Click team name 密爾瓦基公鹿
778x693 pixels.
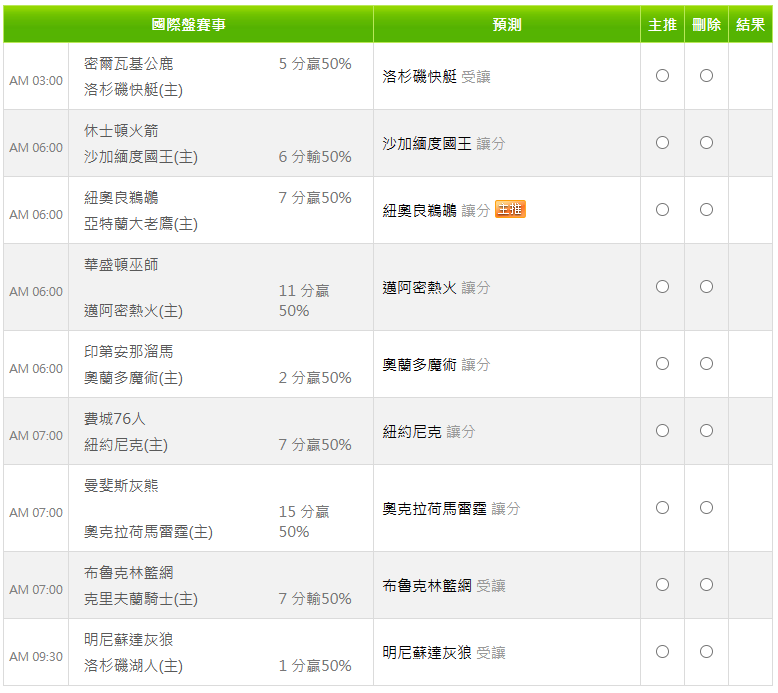tap(129, 64)
